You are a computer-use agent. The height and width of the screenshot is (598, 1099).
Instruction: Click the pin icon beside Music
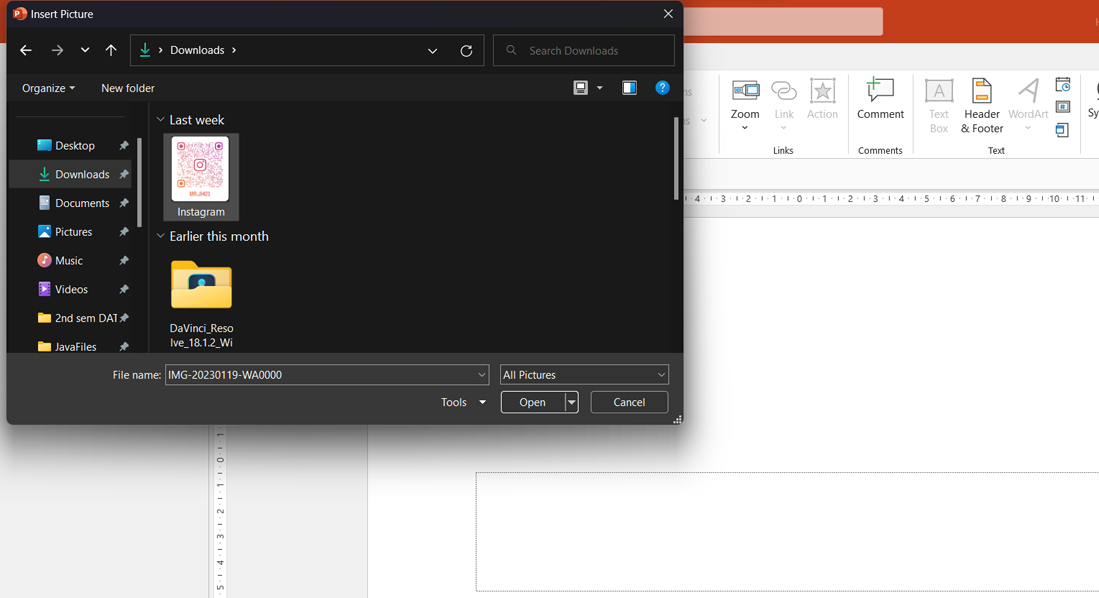(x=123, y=260)
